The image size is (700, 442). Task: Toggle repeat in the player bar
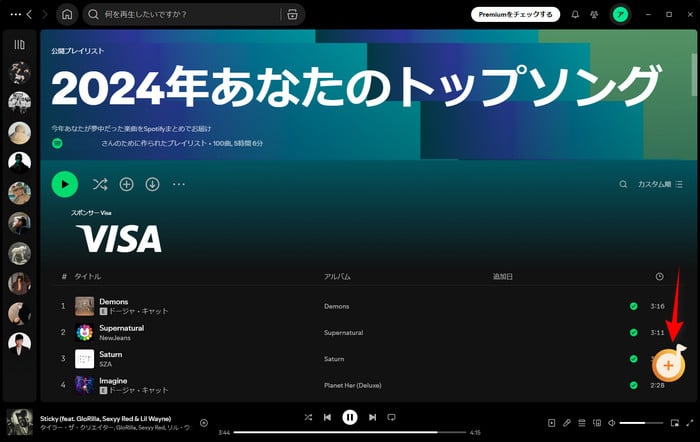click(x=392, y=417)
